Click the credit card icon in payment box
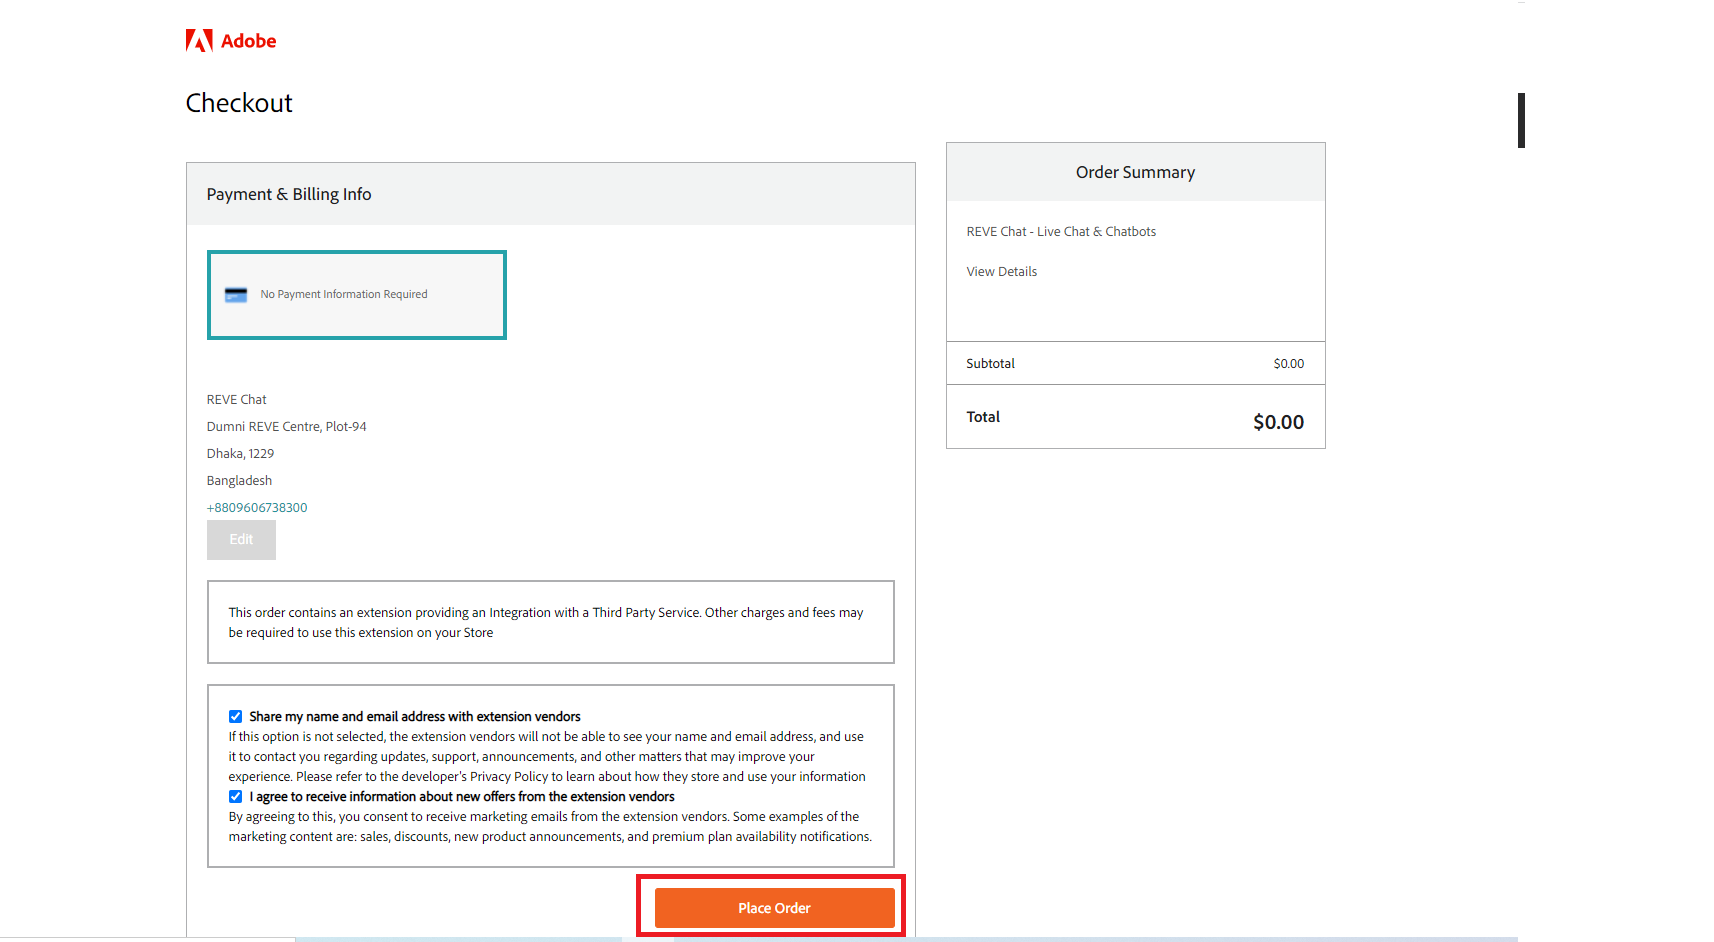This screenshot has width=1714, height=942. click(236, 295)
